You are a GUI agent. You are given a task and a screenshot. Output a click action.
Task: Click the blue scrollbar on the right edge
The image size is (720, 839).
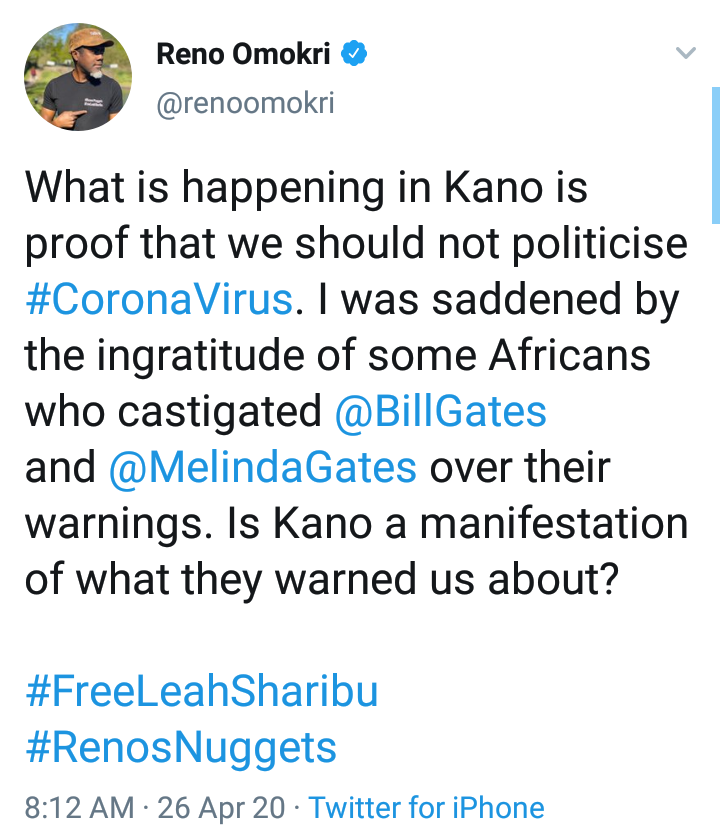coord(715,155)
